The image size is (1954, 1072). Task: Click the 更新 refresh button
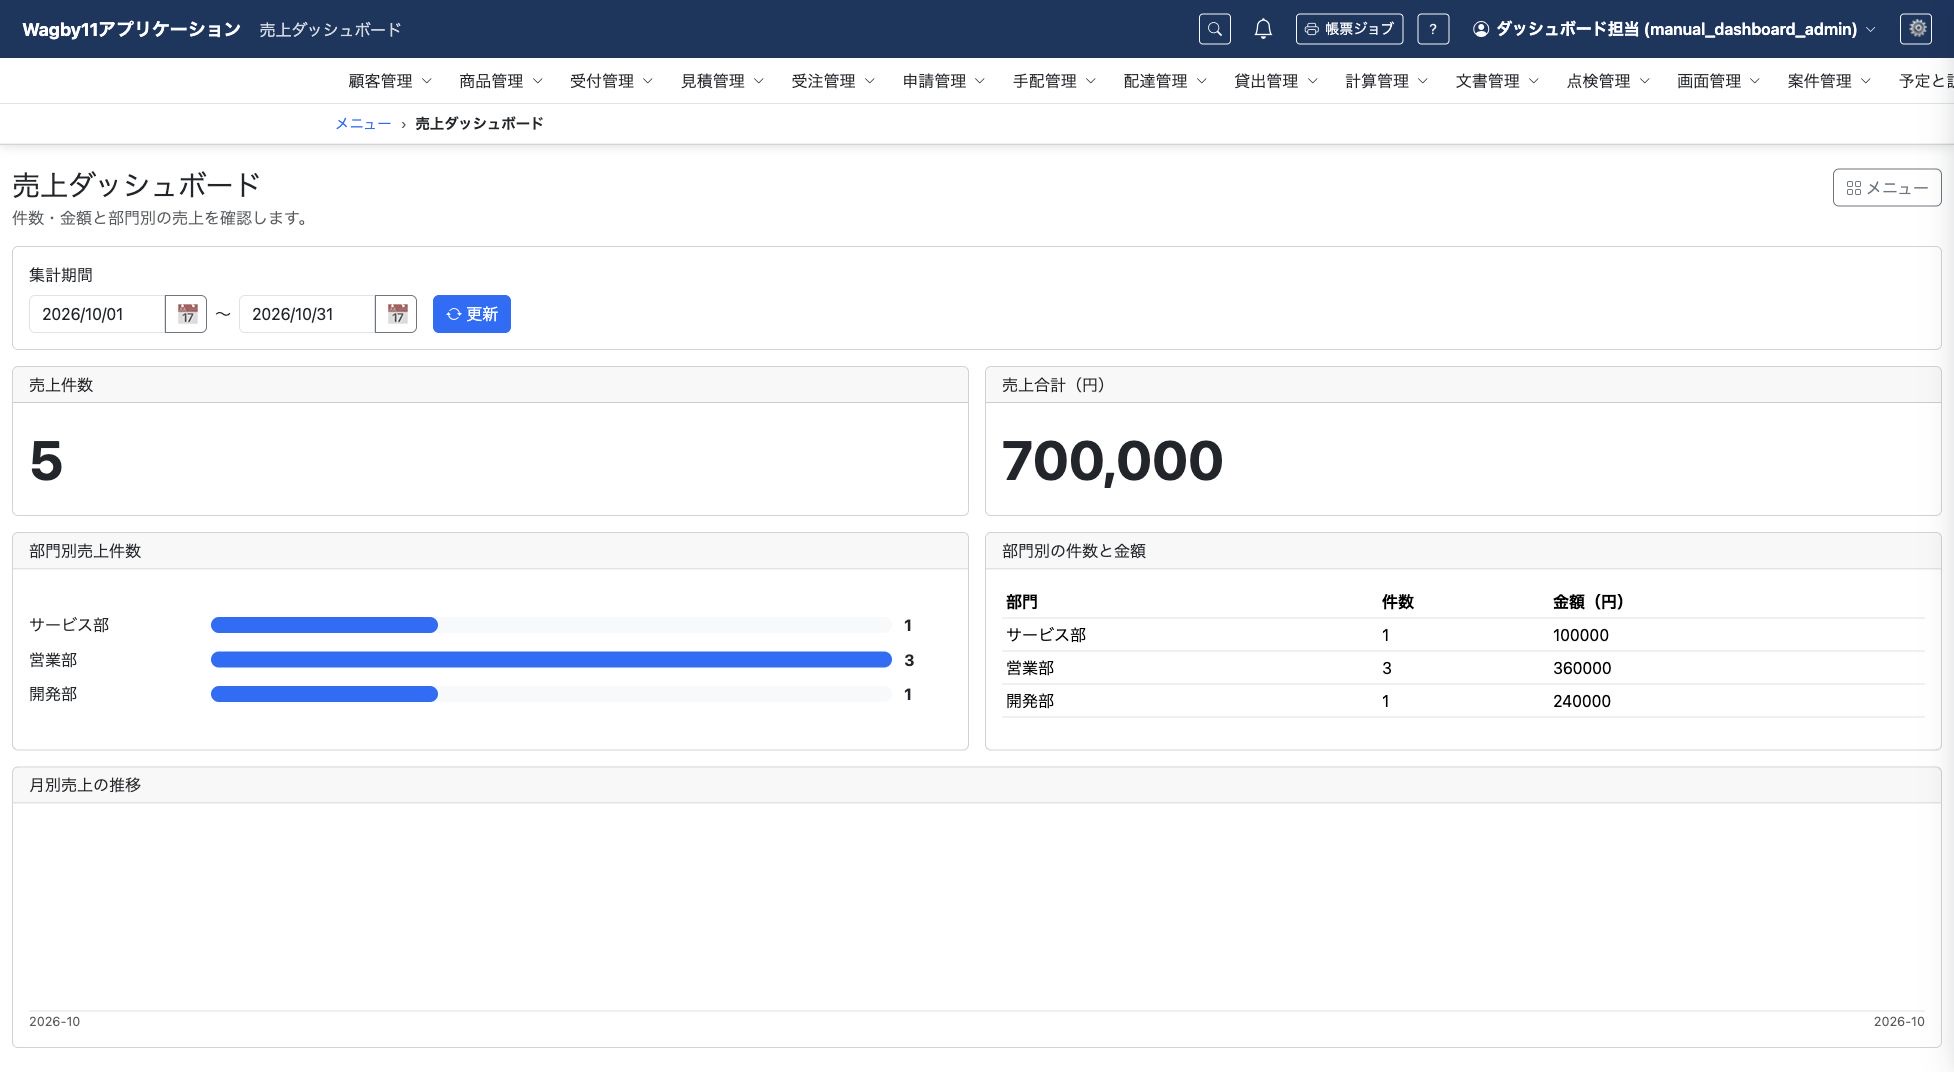[472, 314]
